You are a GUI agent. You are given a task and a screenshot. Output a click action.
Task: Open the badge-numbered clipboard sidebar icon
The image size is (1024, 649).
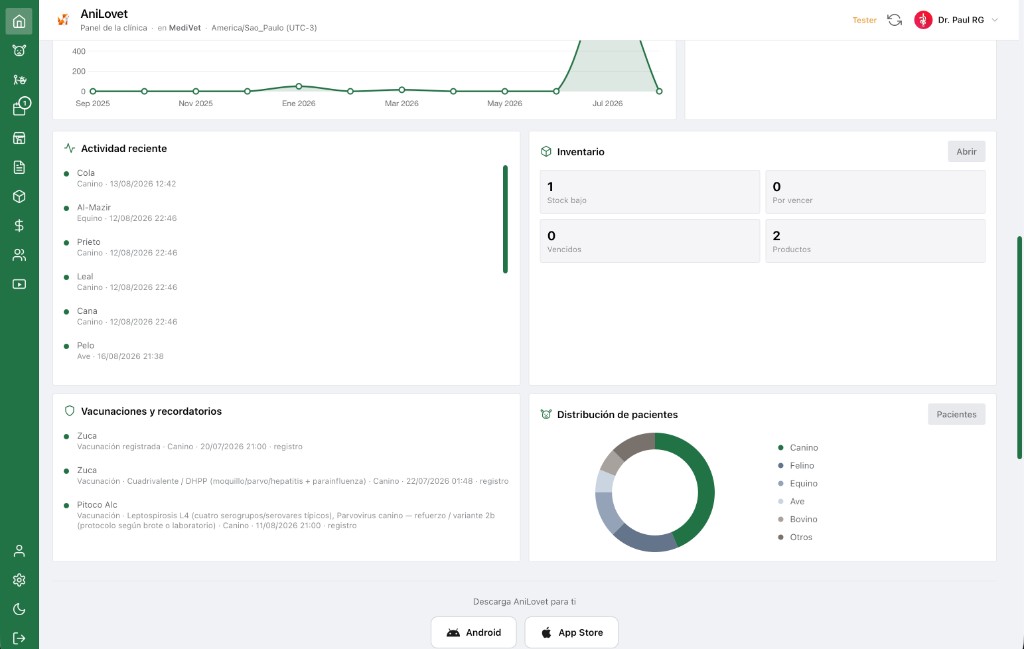click(20, 107)
